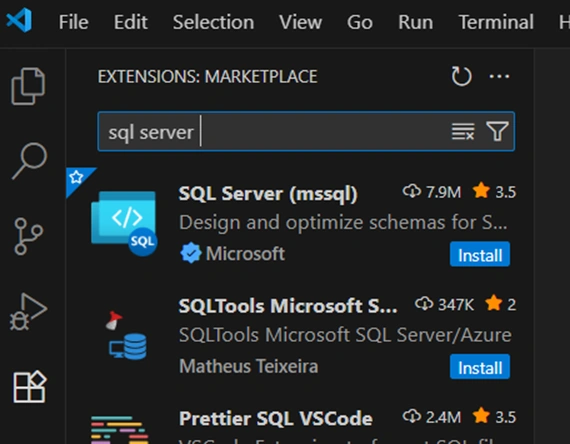Open the Selection menu
The width and height of the screenshot is (570, 444).
(x=213, y=22)
